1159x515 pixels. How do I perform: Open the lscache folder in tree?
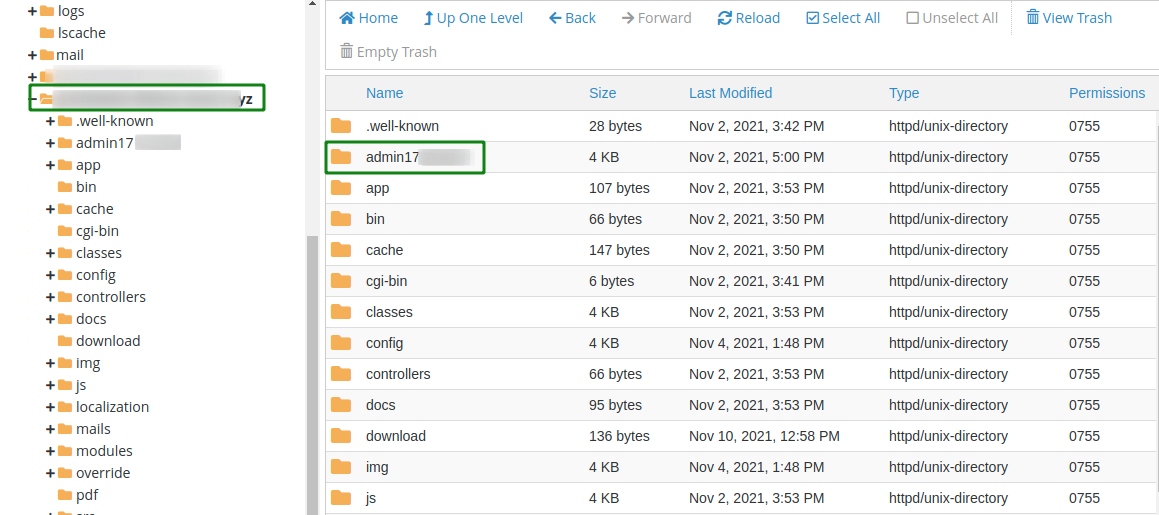81,33
